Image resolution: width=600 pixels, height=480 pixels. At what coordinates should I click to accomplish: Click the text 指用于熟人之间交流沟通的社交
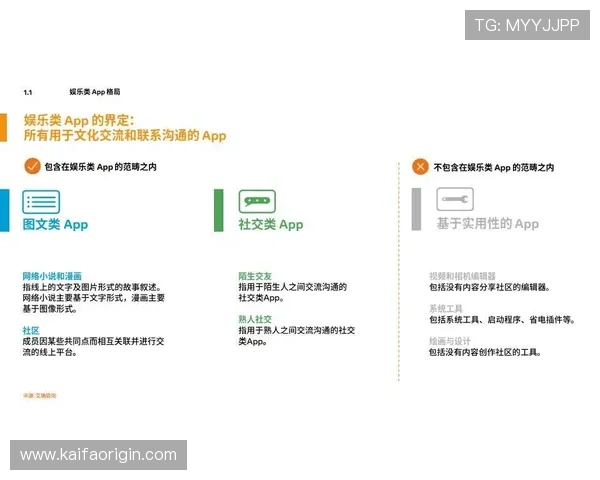(x=297, y=330)
